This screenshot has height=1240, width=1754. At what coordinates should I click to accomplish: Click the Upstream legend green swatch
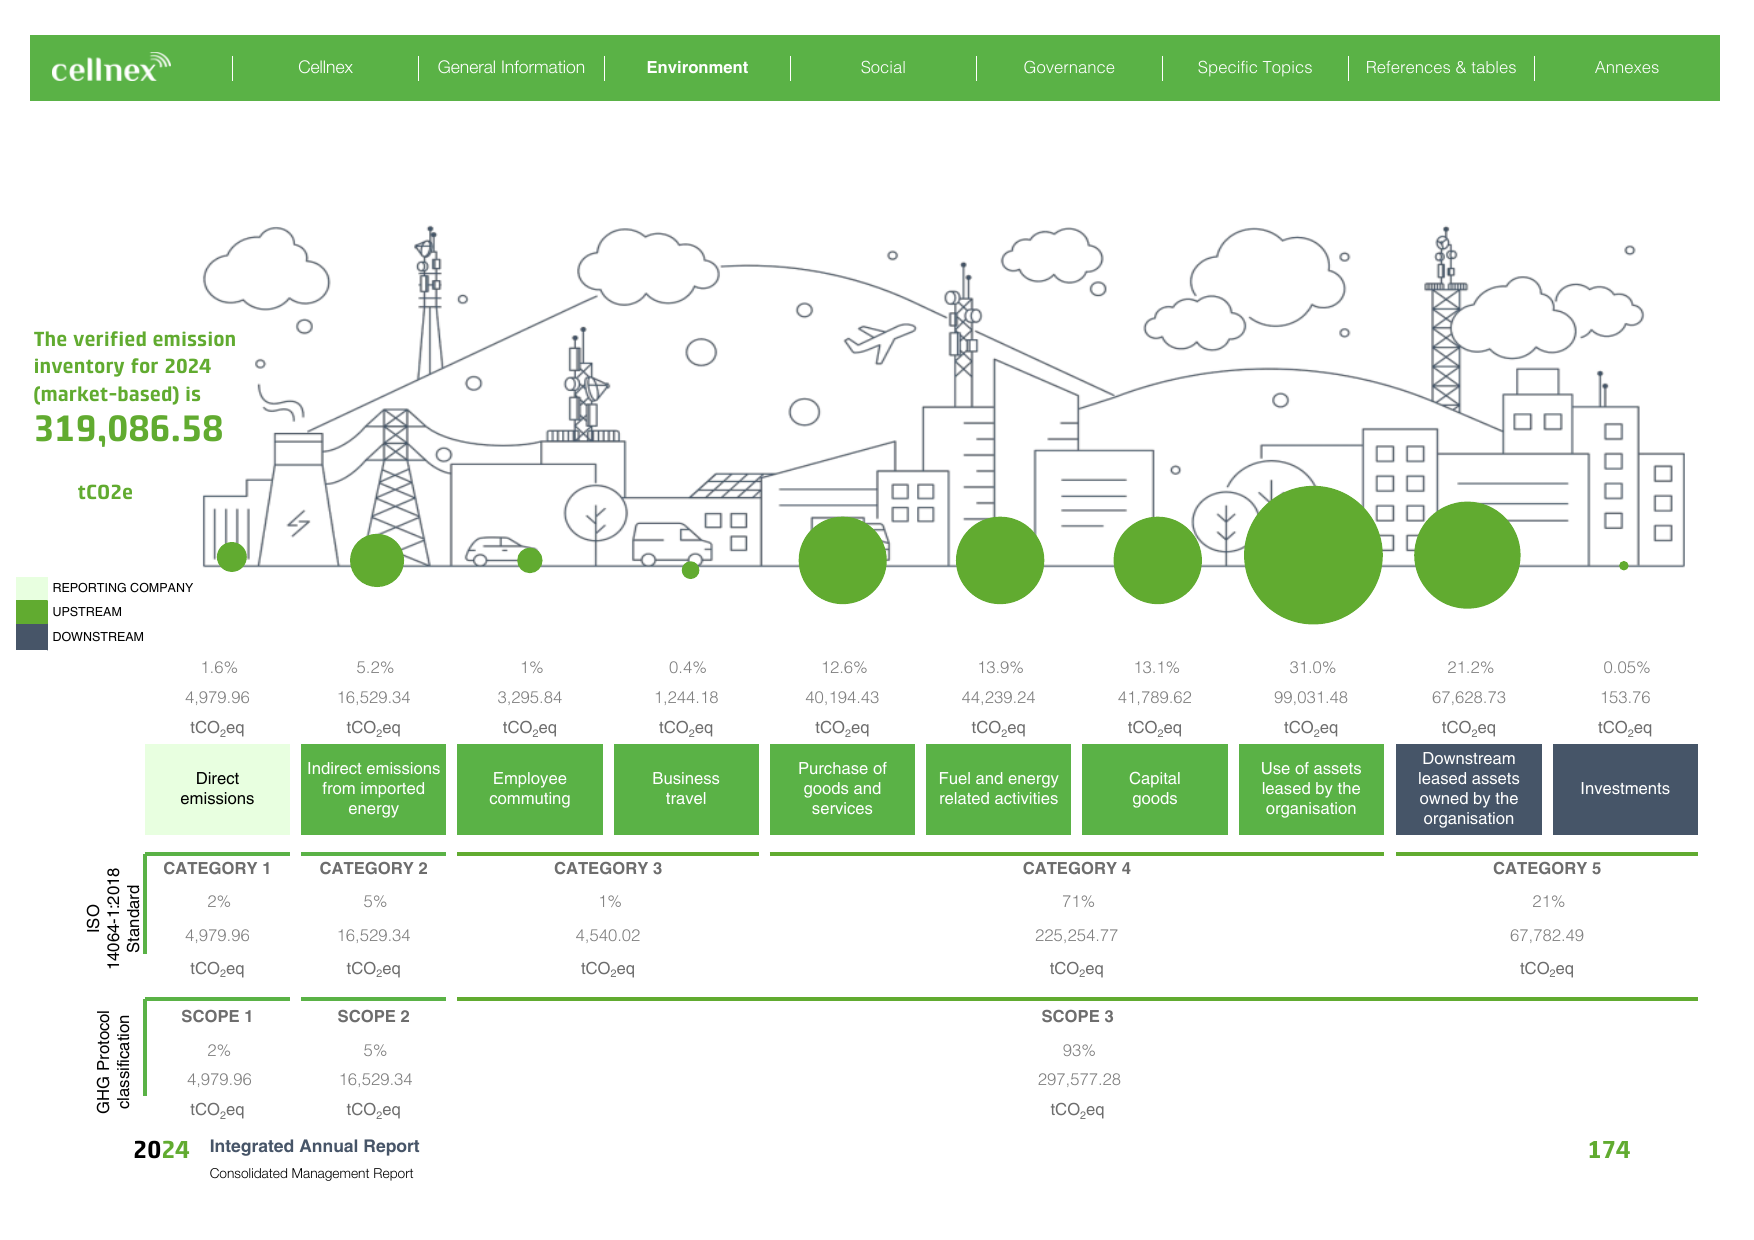coord(32,612)
